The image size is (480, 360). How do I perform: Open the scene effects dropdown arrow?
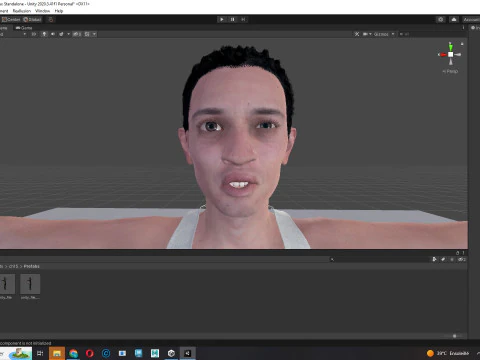tap(68, 34)
